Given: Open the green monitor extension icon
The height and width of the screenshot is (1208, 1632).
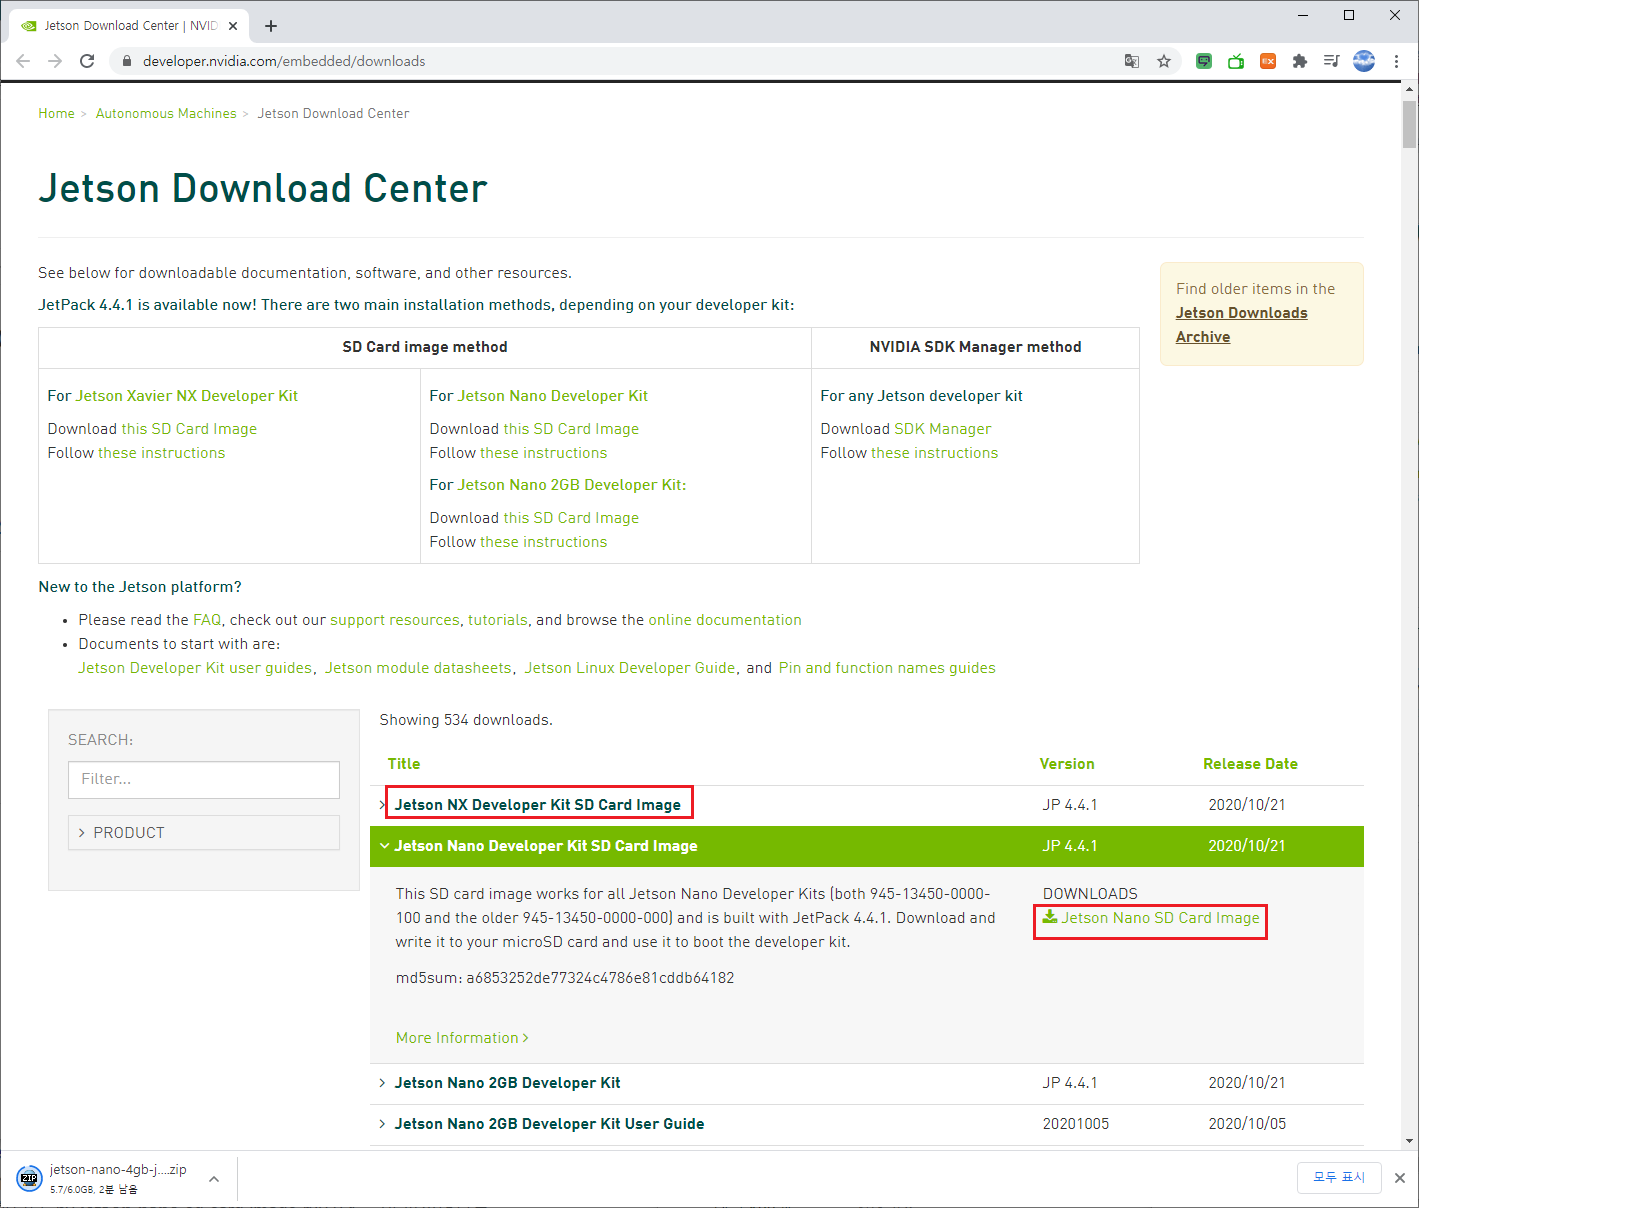Looking at the screenshot, I should [1204, 61].
